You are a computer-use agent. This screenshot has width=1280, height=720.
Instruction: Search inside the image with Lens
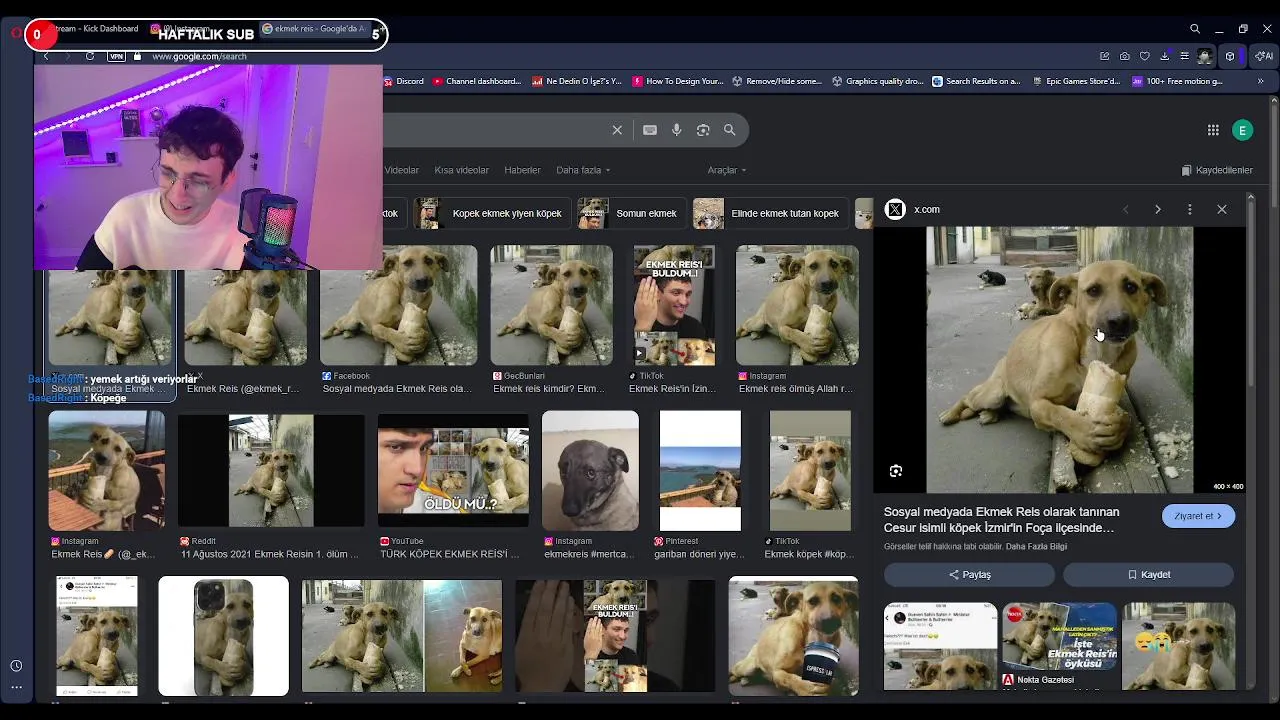click(896, 471)
